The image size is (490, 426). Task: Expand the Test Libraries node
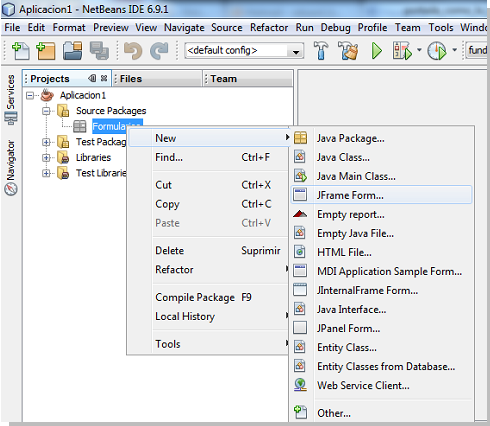click(46, 173)
